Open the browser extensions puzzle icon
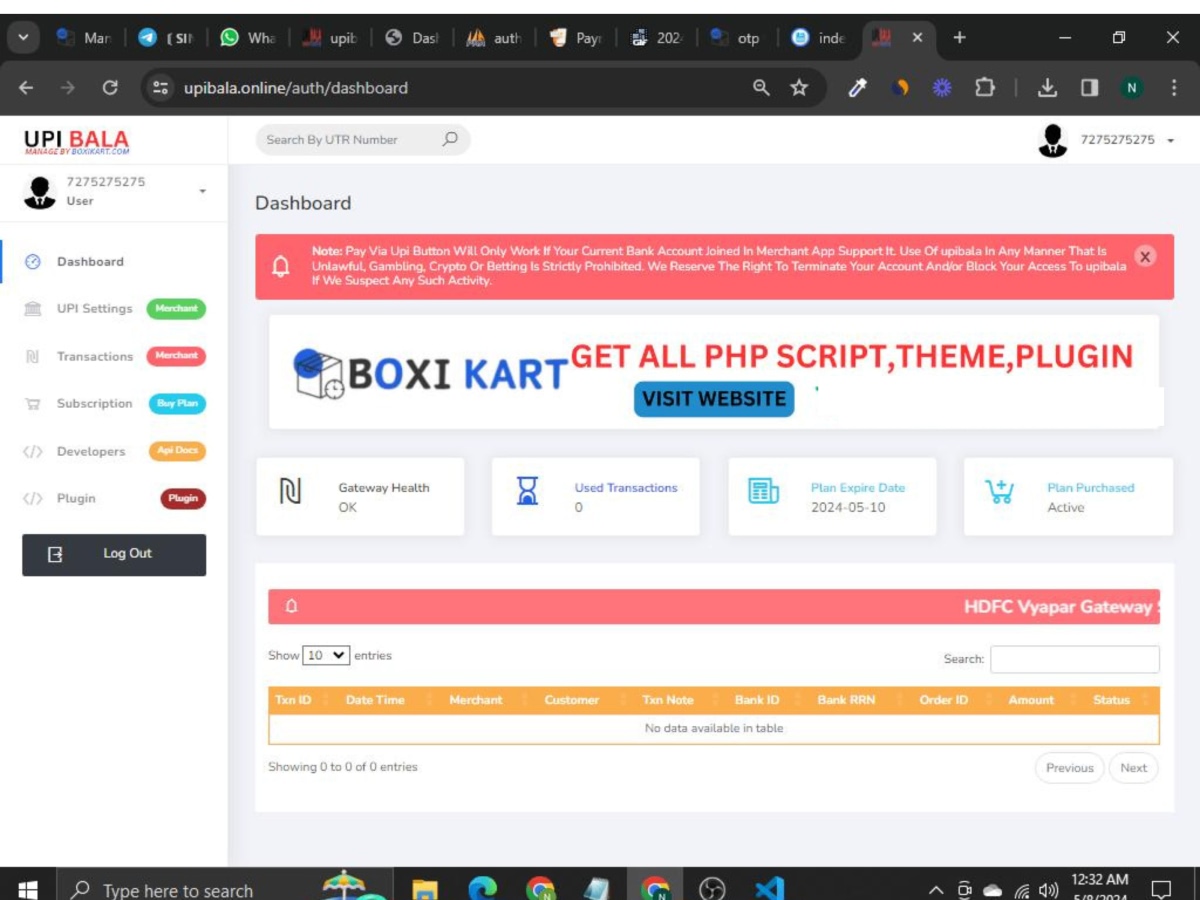1200x900 pixels. [985, 88]
